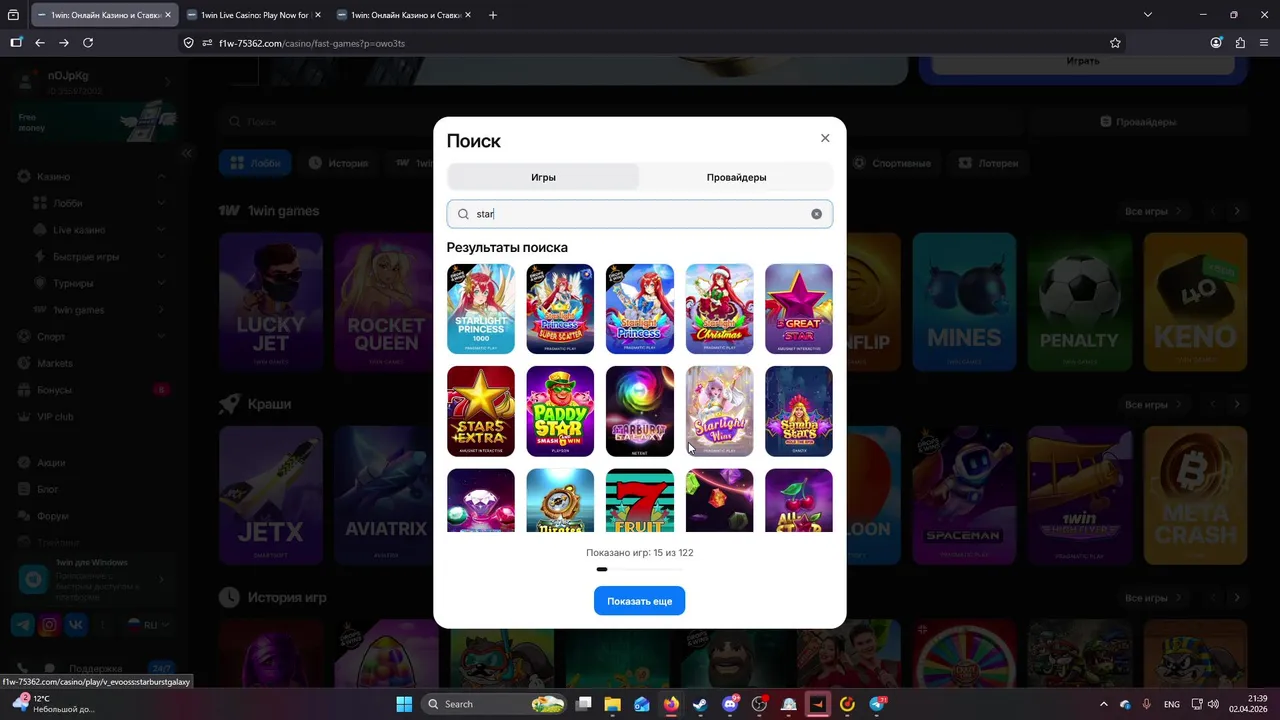This screenshot has width=1280, height=720.
Task: Switch to the third 1win Онлайн Казино tab
Action: click(x=405, y=15)
